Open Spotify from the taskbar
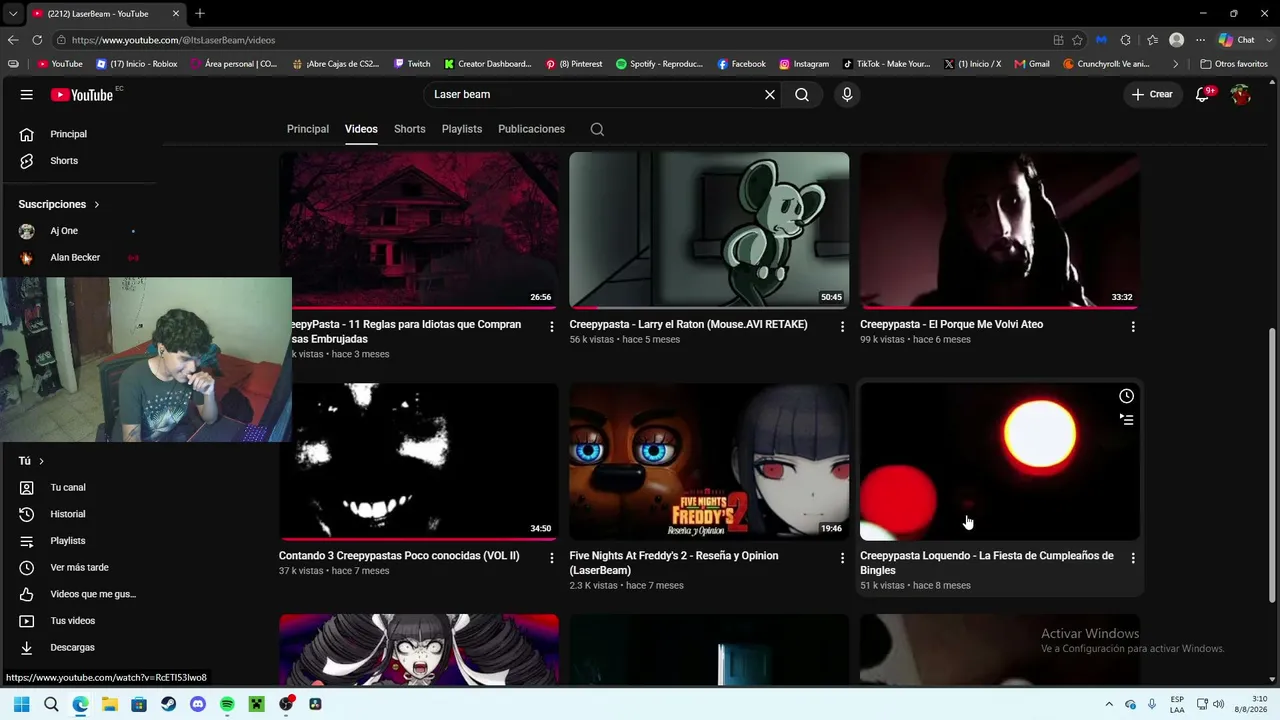1280x720 pixels. [x=227, y=704]
